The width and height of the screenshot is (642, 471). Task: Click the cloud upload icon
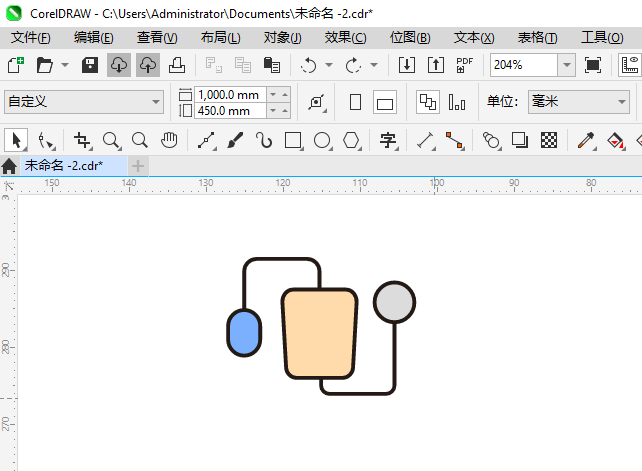click(148, 65)
